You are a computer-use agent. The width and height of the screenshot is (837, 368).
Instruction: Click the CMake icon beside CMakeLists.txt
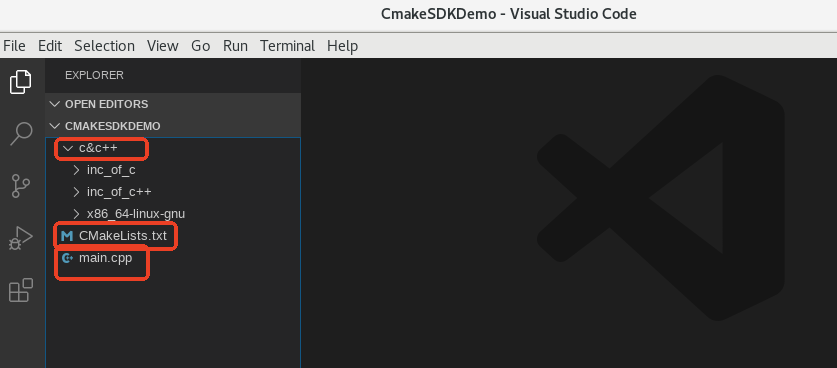67,236
